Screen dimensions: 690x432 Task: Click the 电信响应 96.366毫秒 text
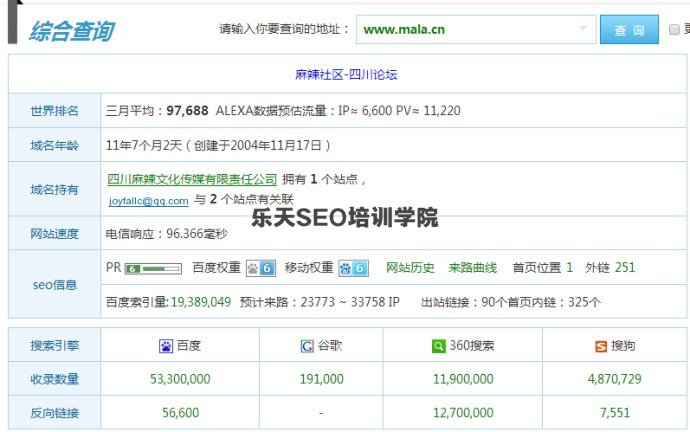tap(166, 234)
